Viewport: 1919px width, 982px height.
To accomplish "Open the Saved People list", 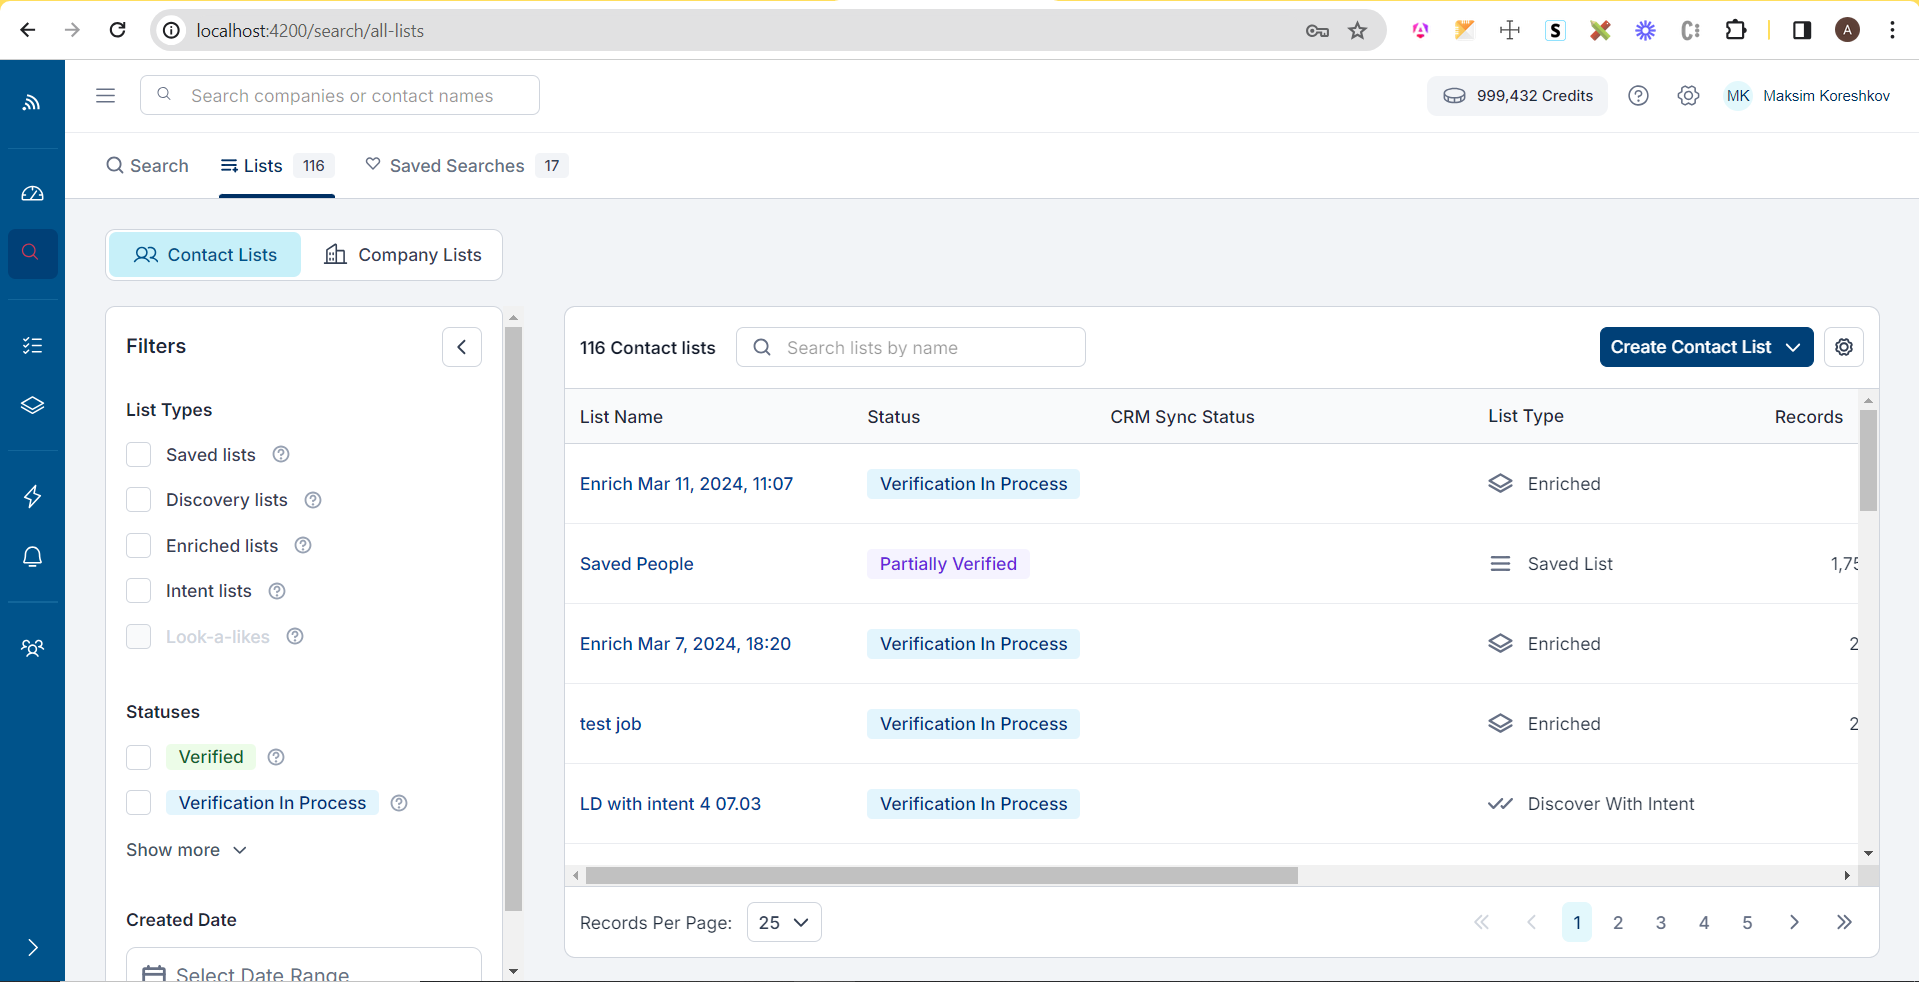I will 636,564.
